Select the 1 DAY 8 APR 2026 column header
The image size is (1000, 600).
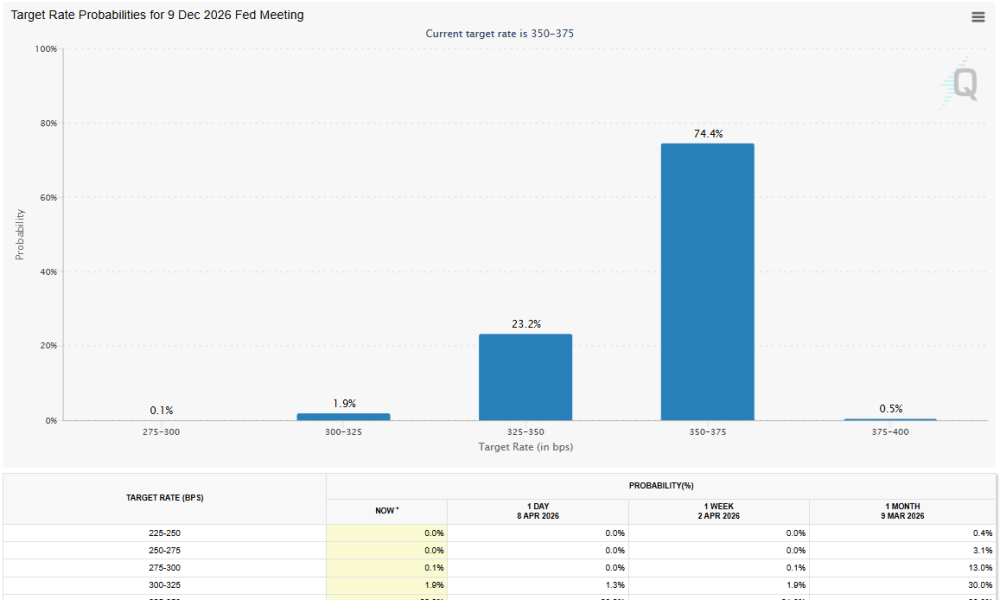(538, 511)
